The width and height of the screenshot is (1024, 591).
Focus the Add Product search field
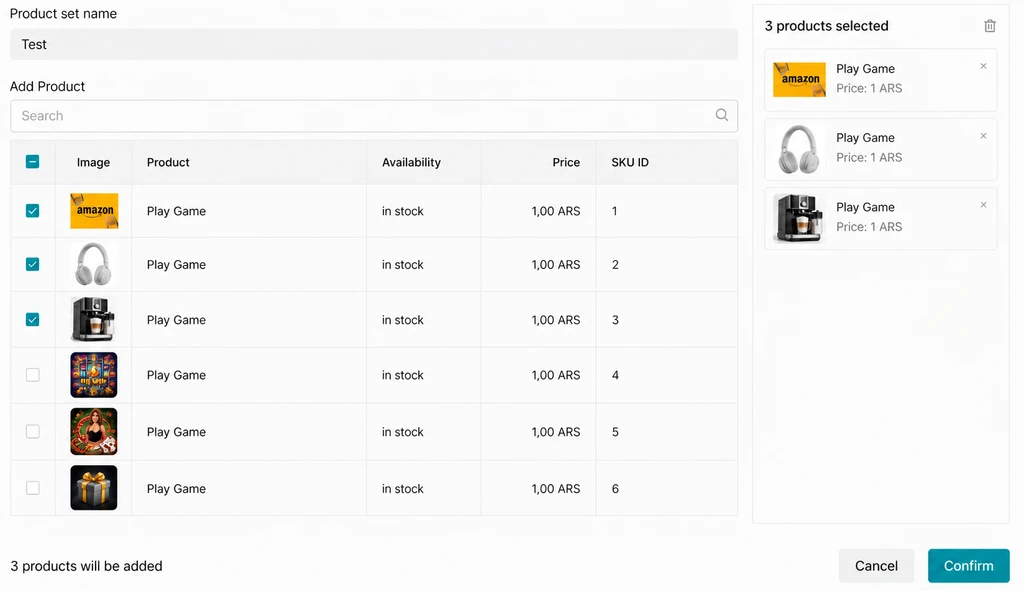tap(374, 116)
